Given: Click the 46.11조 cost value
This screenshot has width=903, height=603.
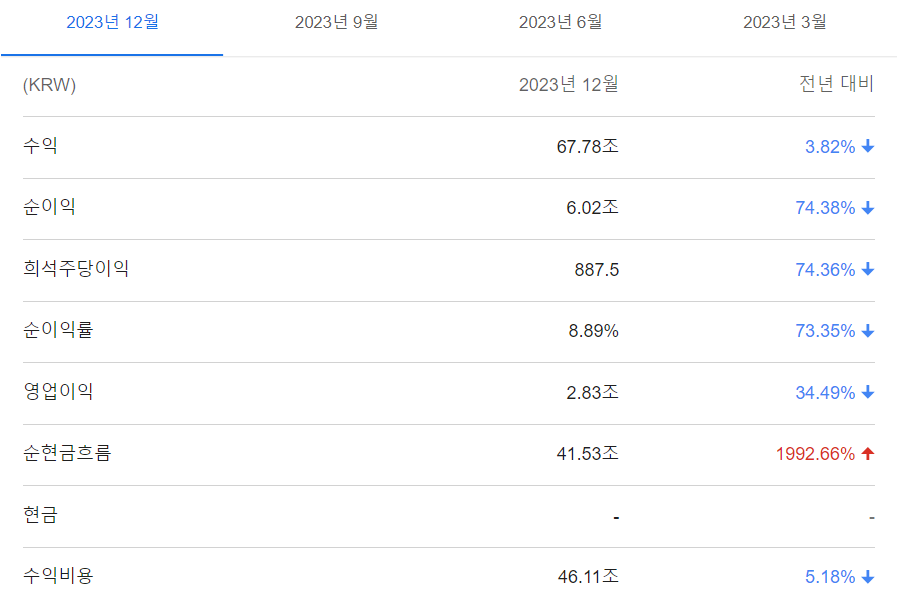Looking at the screenshot, I should click(x=588, y=577).
